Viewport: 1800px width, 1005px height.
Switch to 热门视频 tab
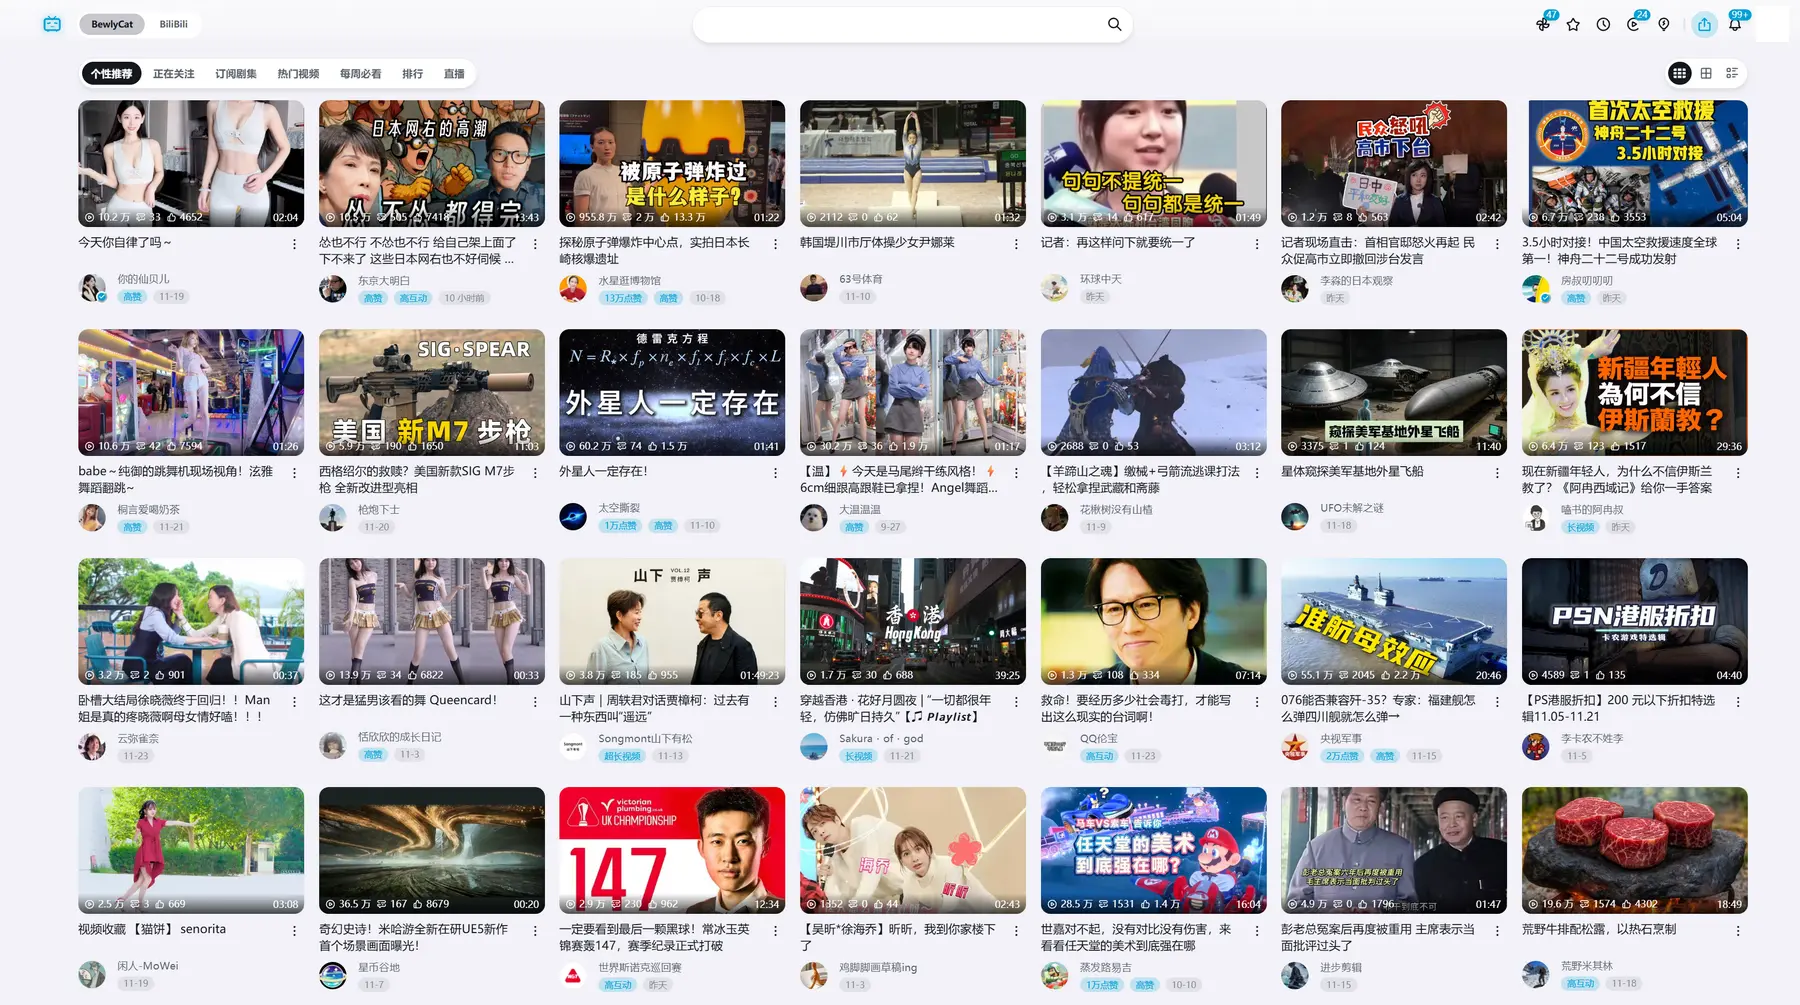tap(298, 74)
